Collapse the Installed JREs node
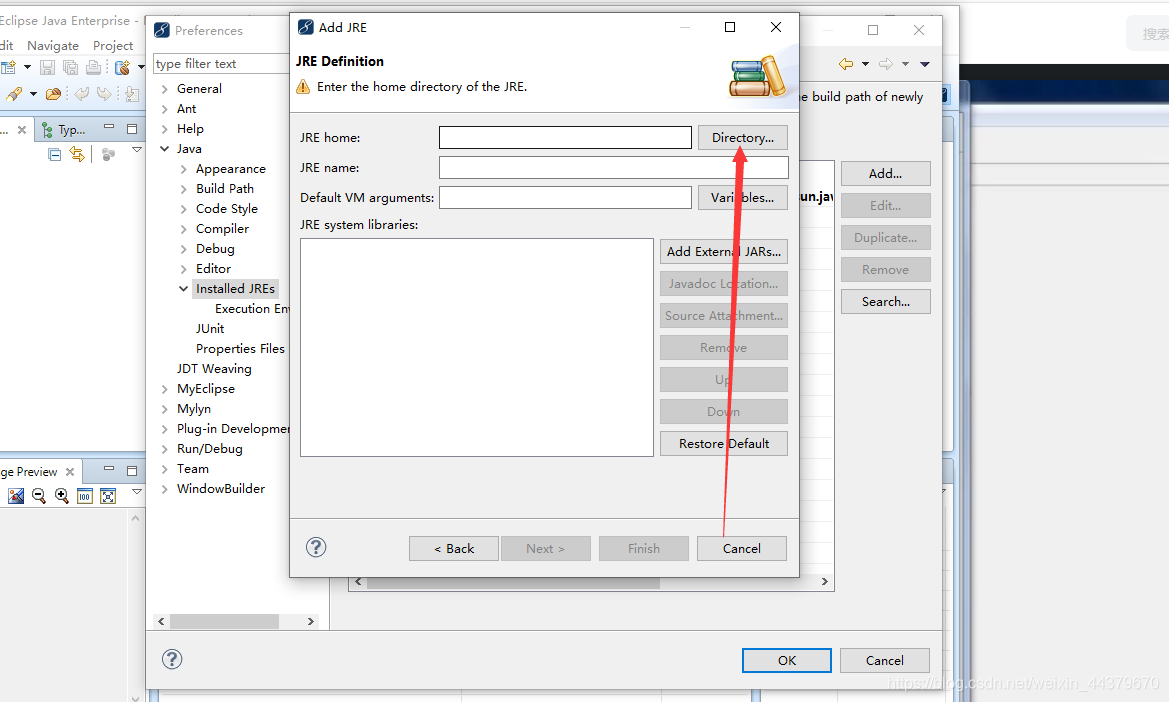This screenshot has height=702, width=1169. tap(183, 288)
